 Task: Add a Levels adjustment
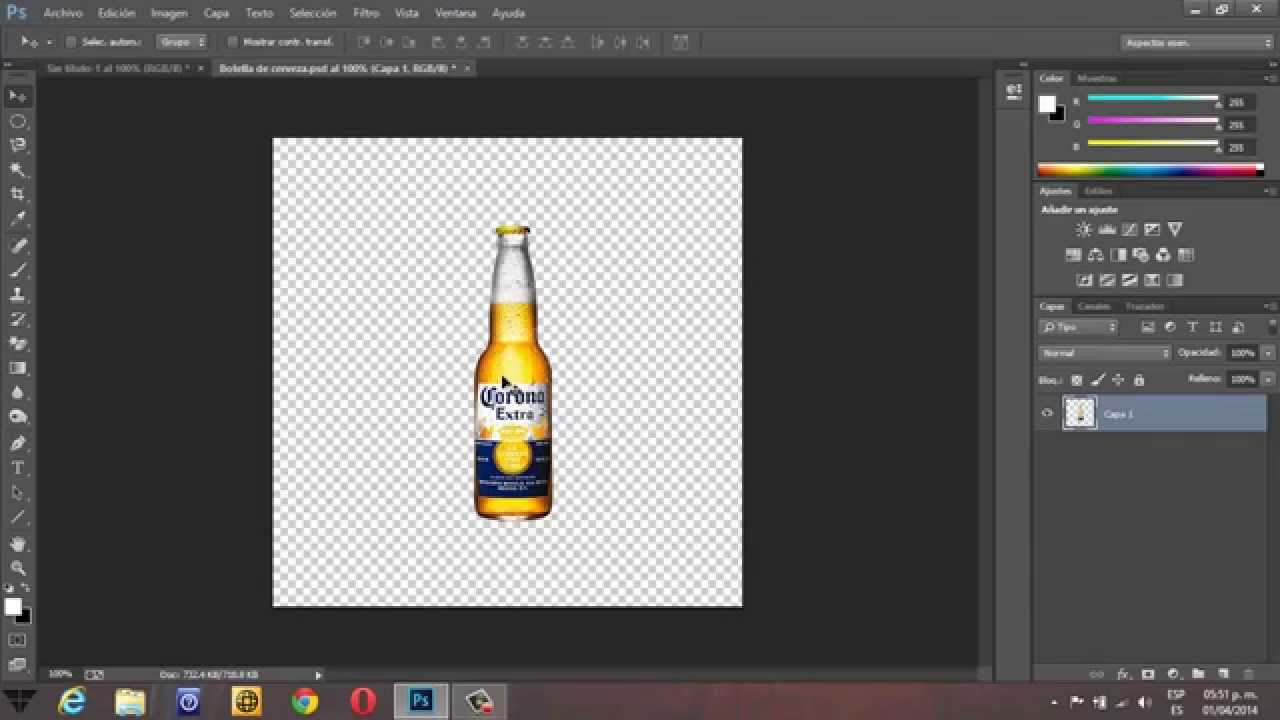pos(1106,230)
